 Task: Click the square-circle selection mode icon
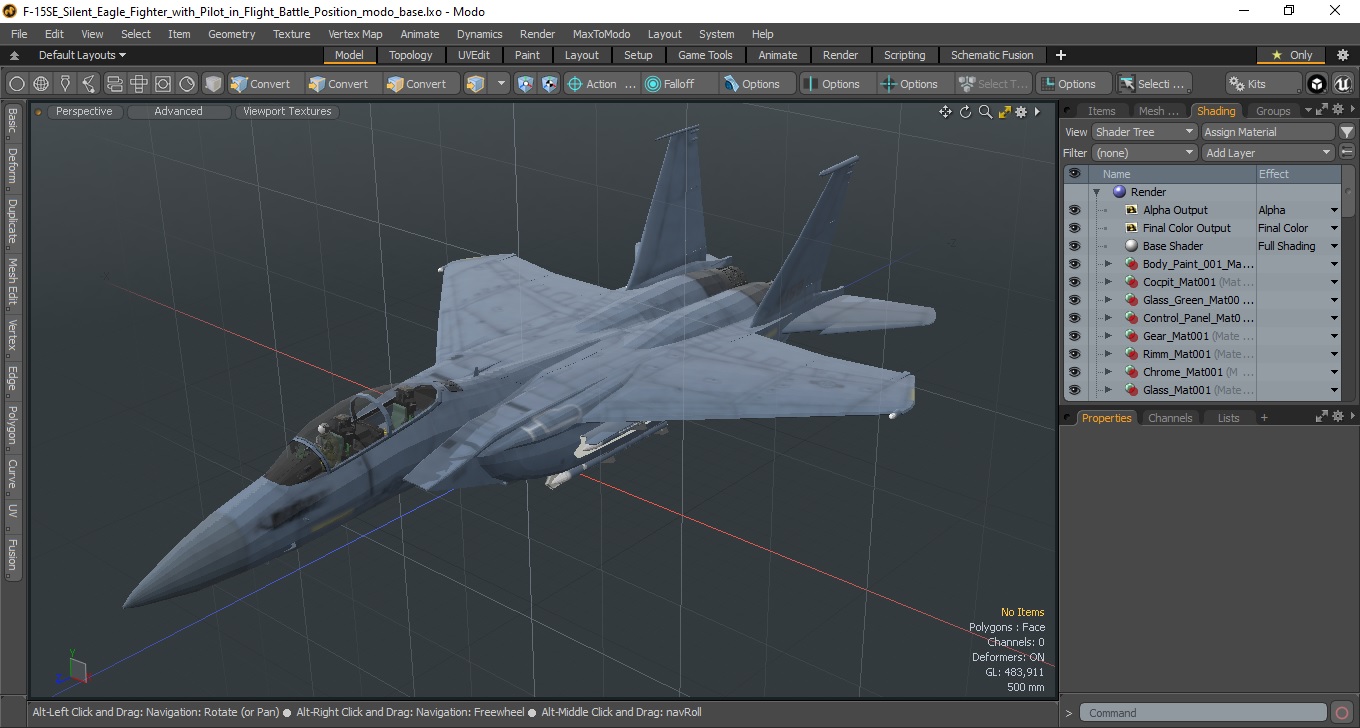point(162,84)
